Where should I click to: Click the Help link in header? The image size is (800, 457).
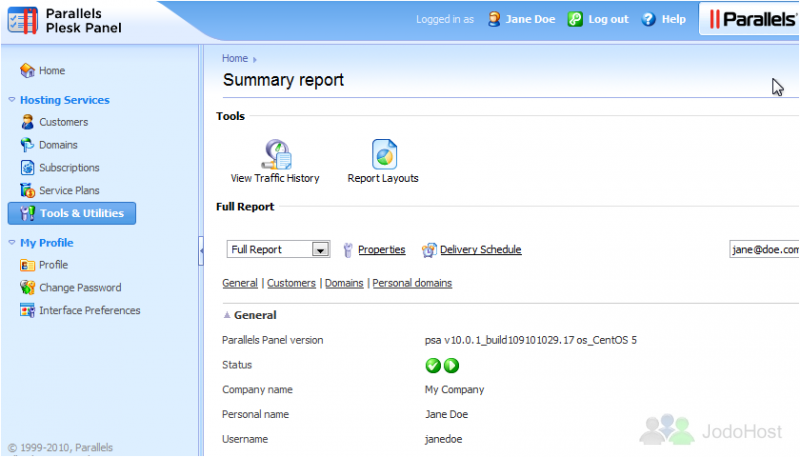point(673,19)
